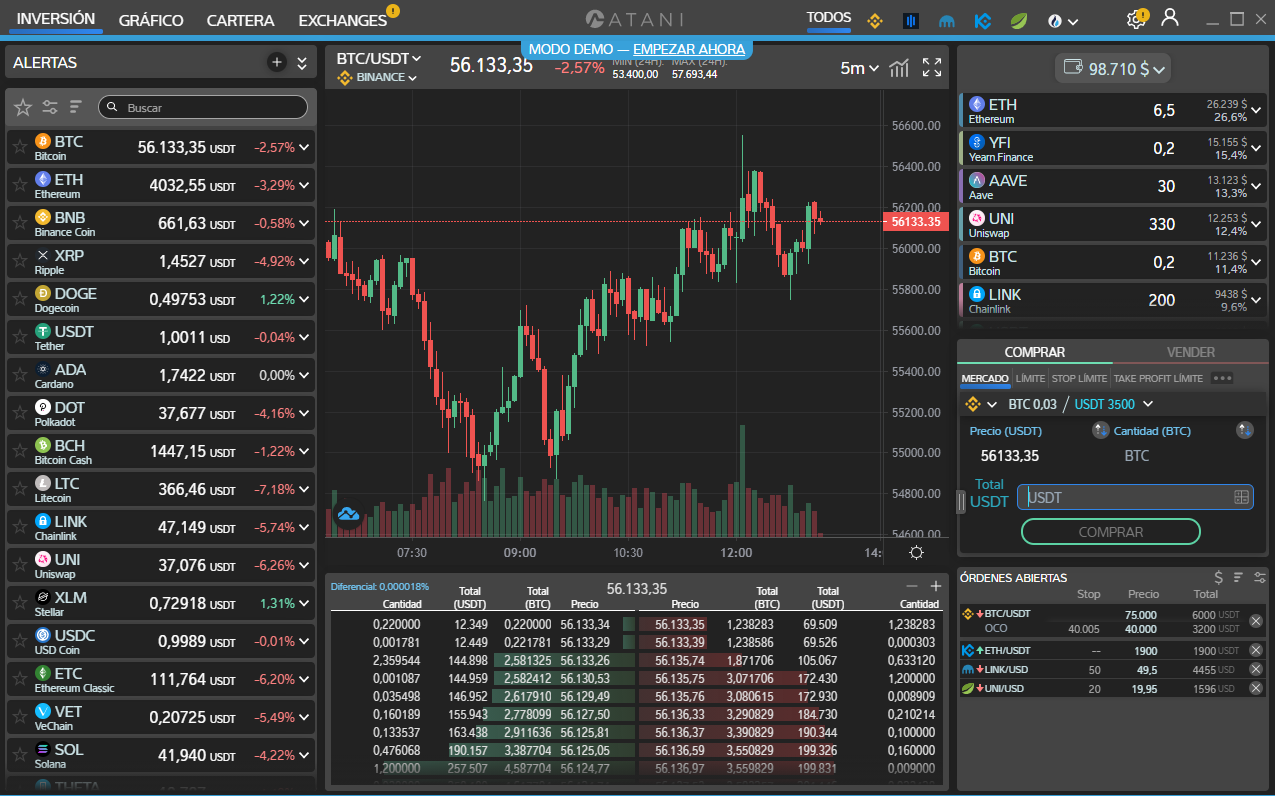Open chart indicators icon beside 5m
Screen dimensions: 1275x796
click(x=900, y=68)
